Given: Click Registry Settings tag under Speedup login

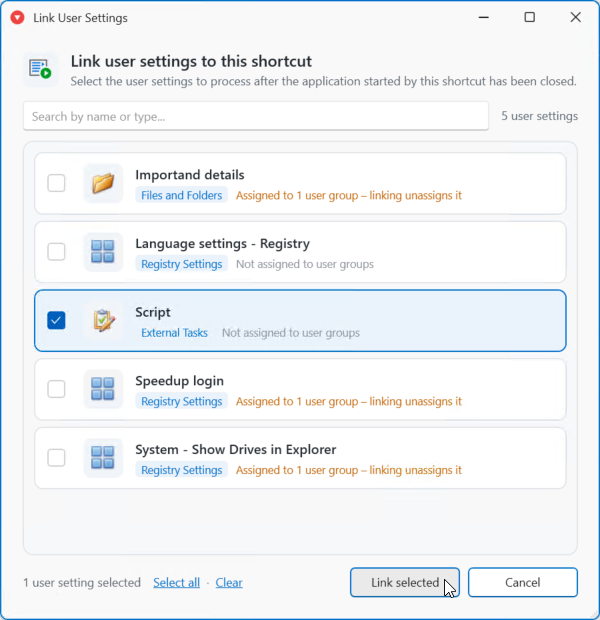Looking at the screenshot, I should coord(182,401).
